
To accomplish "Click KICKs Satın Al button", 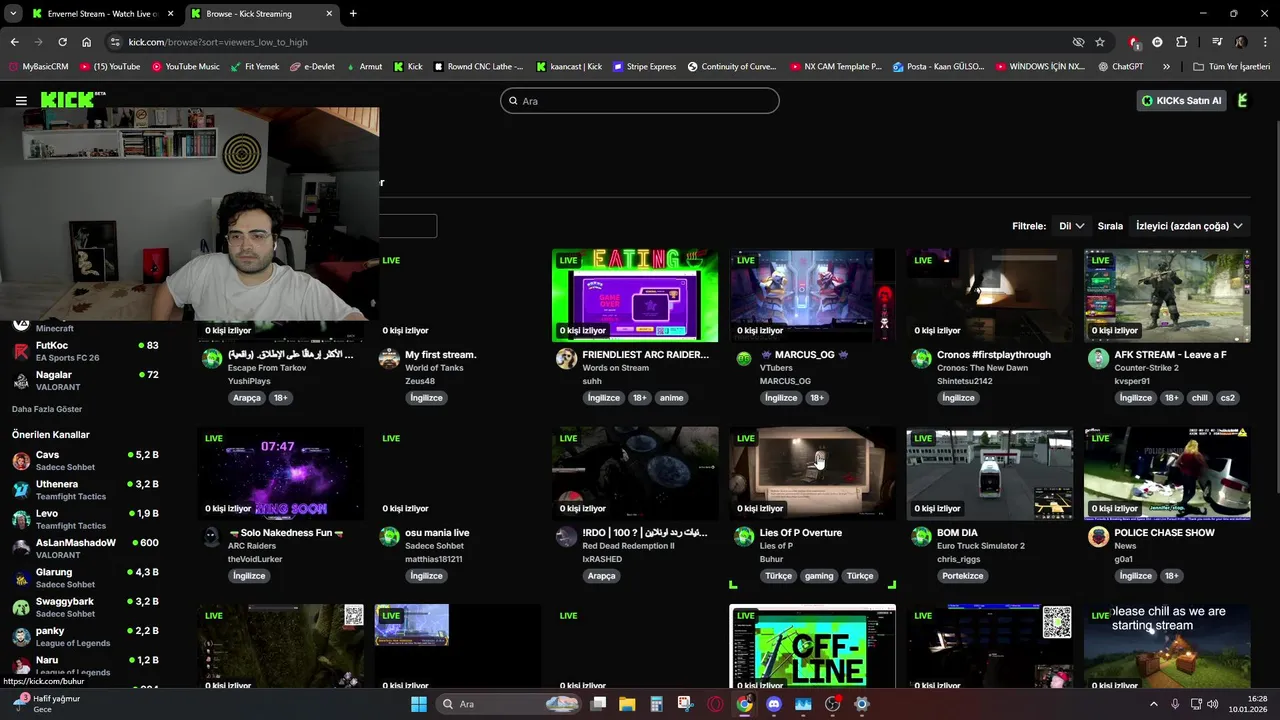I will [x=1181, y=100].
